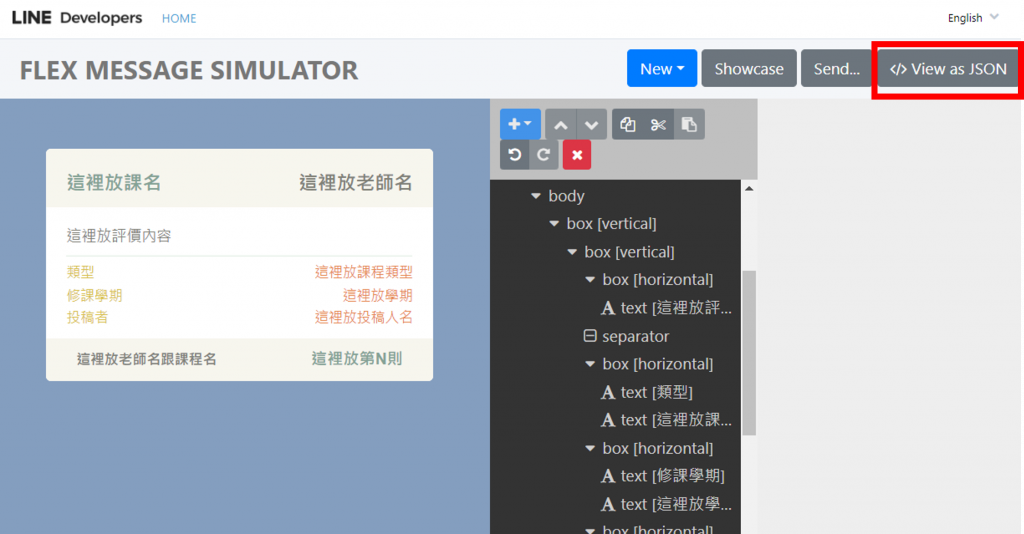
Task: Open the English language dropdown
Action: [973, 18]
